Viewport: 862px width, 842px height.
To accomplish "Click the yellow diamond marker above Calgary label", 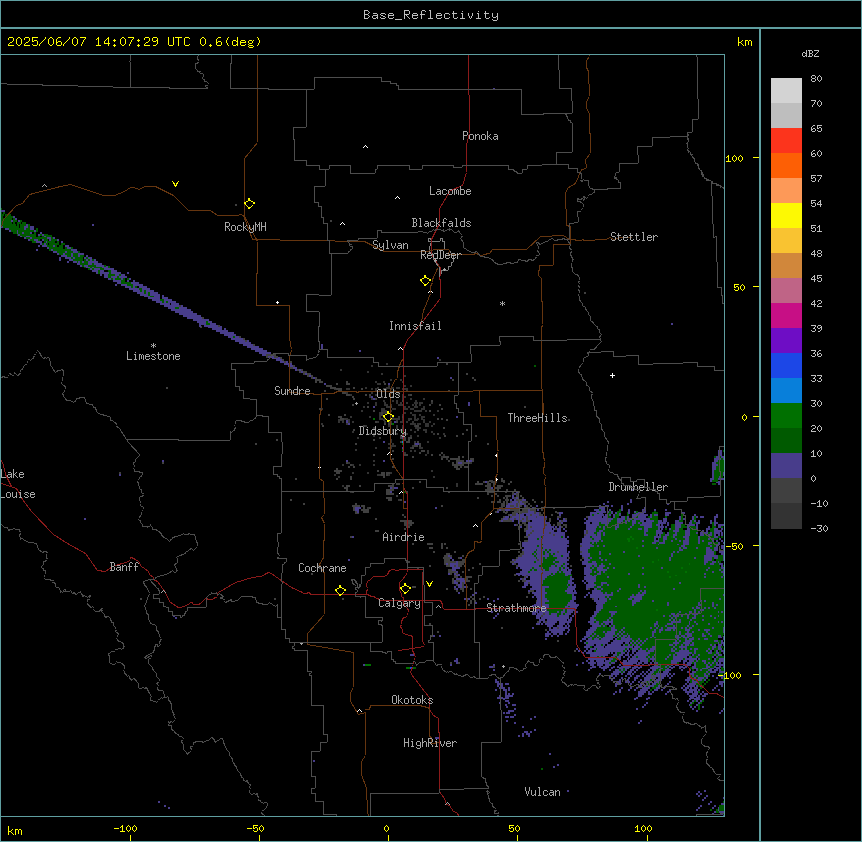I will 405,589.
